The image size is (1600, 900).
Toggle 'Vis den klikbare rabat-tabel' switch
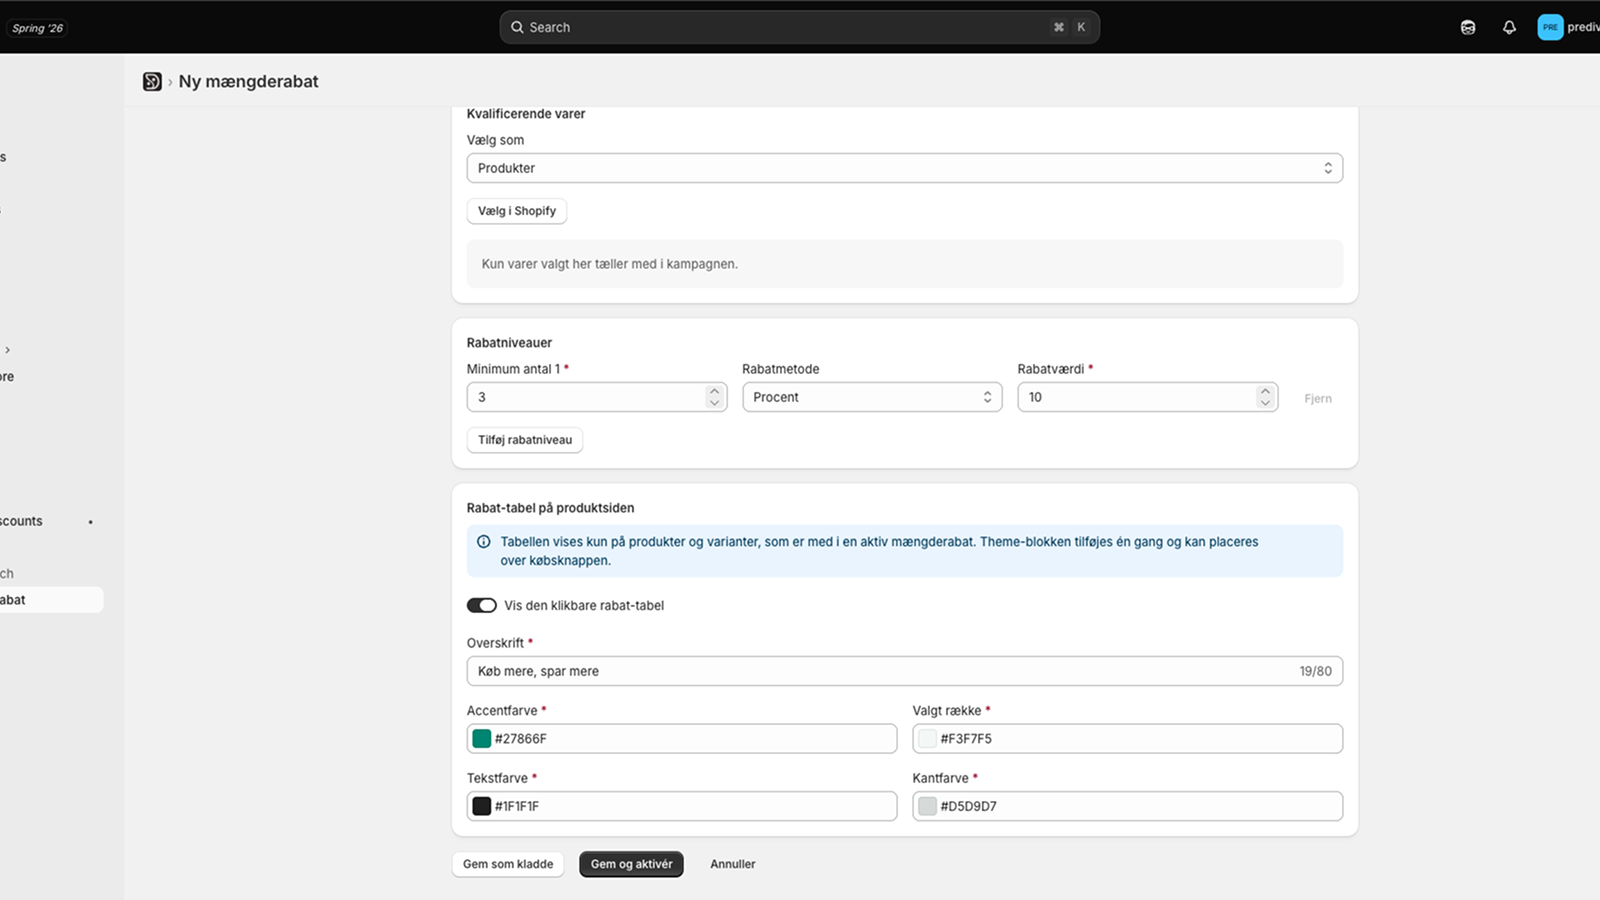point(482,605)
